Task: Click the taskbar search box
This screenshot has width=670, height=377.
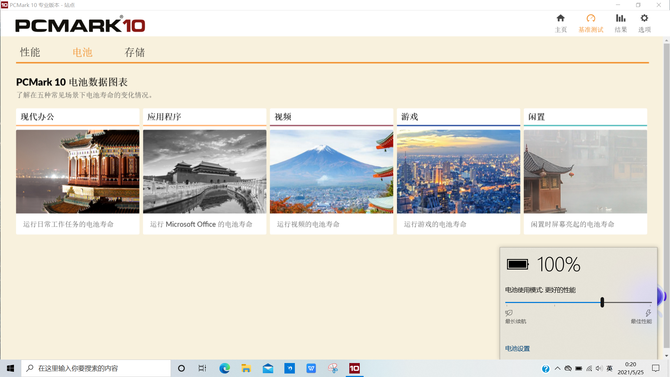Action: tap(96, 368)
